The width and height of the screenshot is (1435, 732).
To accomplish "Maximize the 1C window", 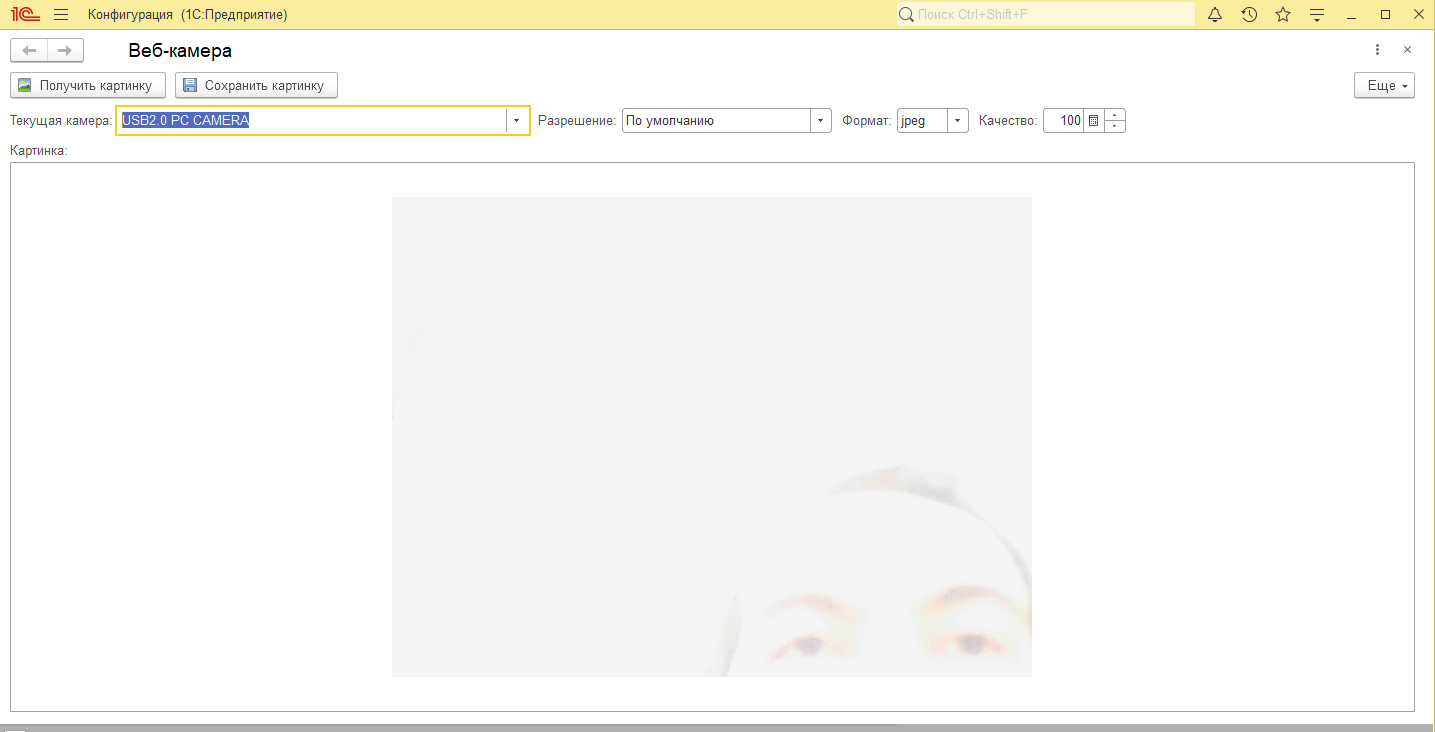I will pyautogui.click(x=1385, y=14).
